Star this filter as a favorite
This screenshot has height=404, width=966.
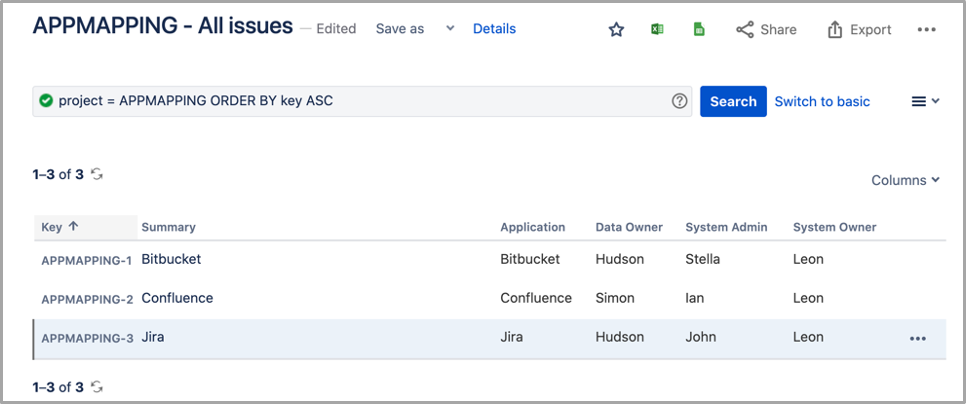pos(616,30)
